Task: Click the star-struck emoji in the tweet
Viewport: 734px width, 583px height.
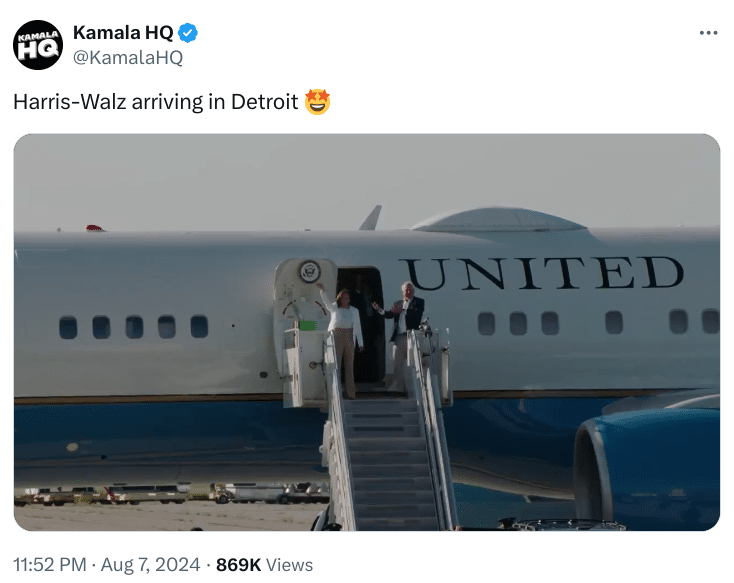Action: (x=317, y=102)
